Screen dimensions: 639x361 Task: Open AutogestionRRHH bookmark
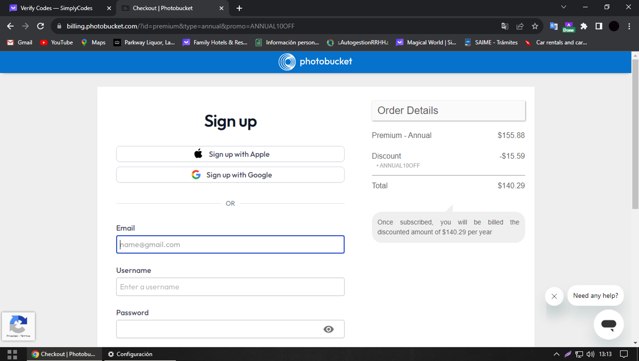pos(357,42)
